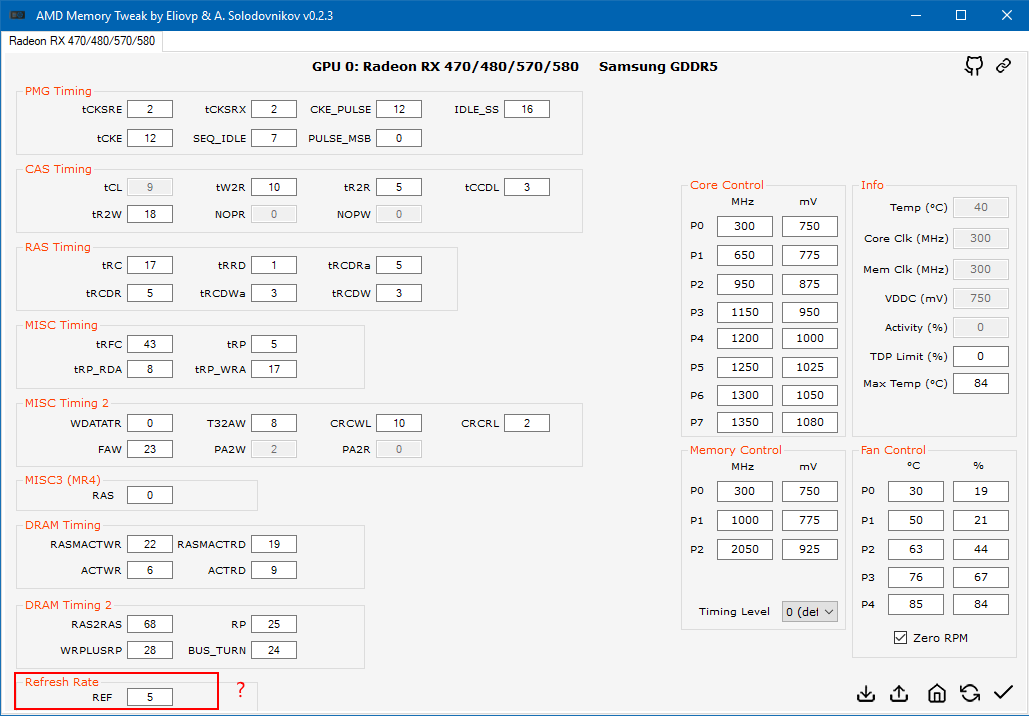Click the T32AW input field
The height and width of the screenshot is (716, 1029).
point(274,424)
